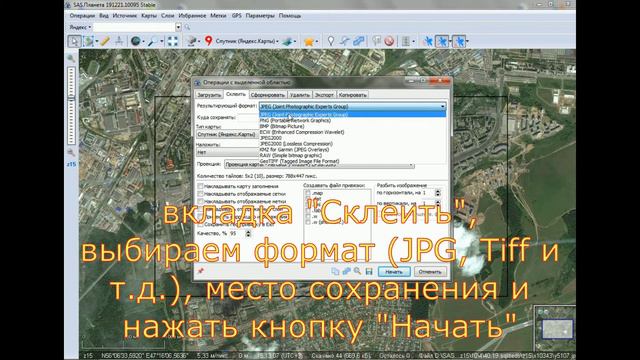Switch to the Сформировать tab
Image resolution: width=640 pixels, height=360 pixels.
pyautogui.click(x=268, y=95)
